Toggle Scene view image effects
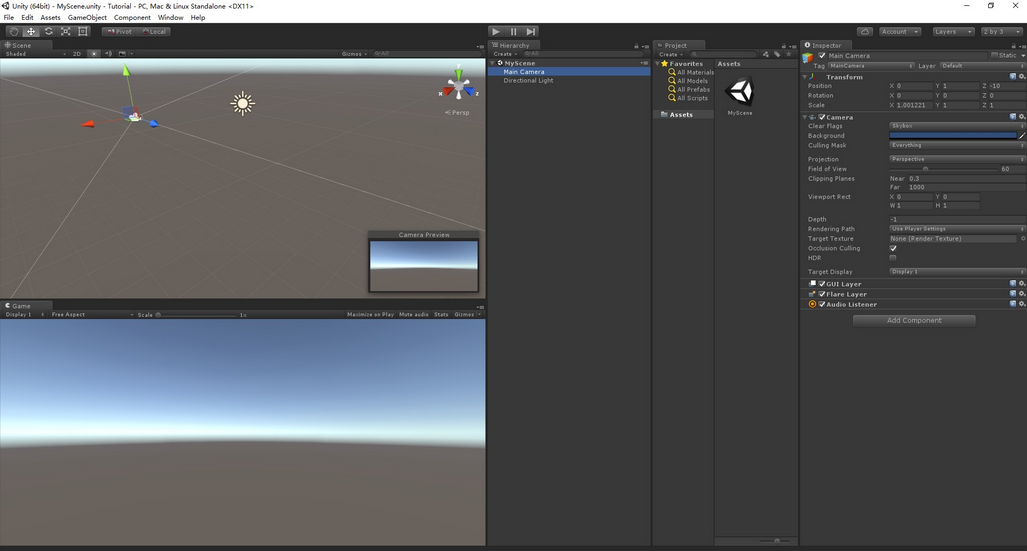Viewport: 1027px width, 551px height. [x=123, y=54]
